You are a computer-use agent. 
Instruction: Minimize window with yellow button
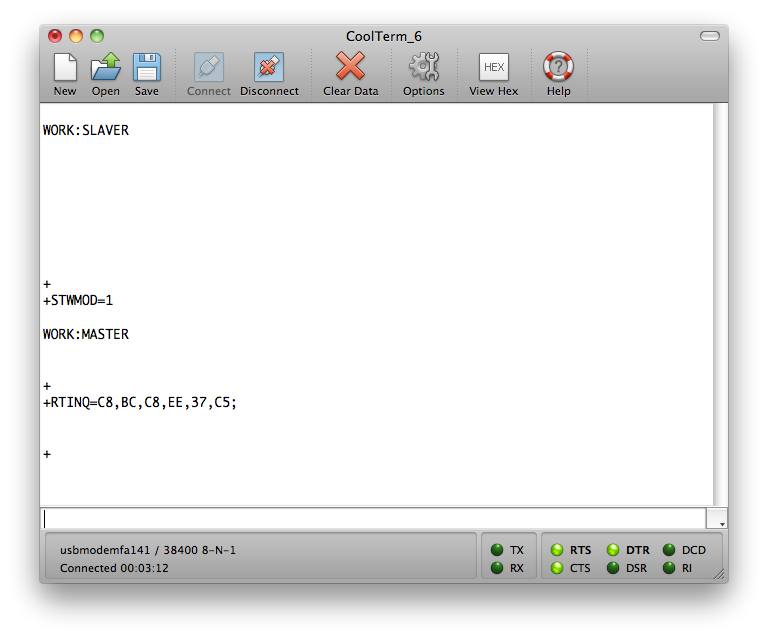point(76,36)
